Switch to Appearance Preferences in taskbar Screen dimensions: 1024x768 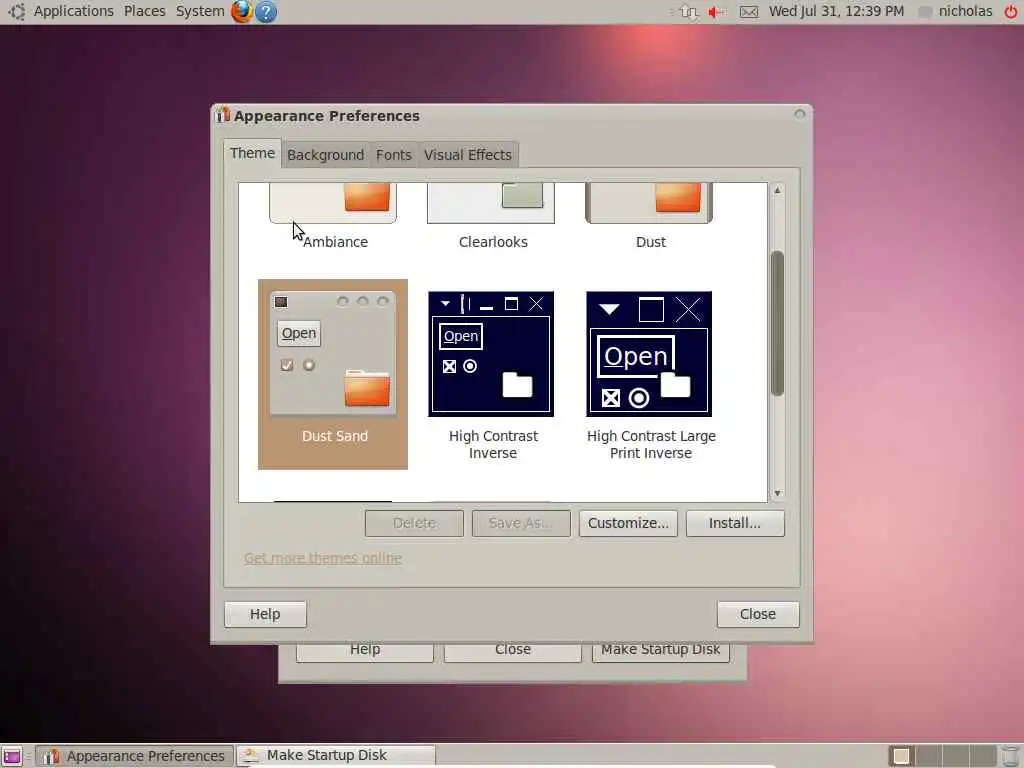point(135,756)
